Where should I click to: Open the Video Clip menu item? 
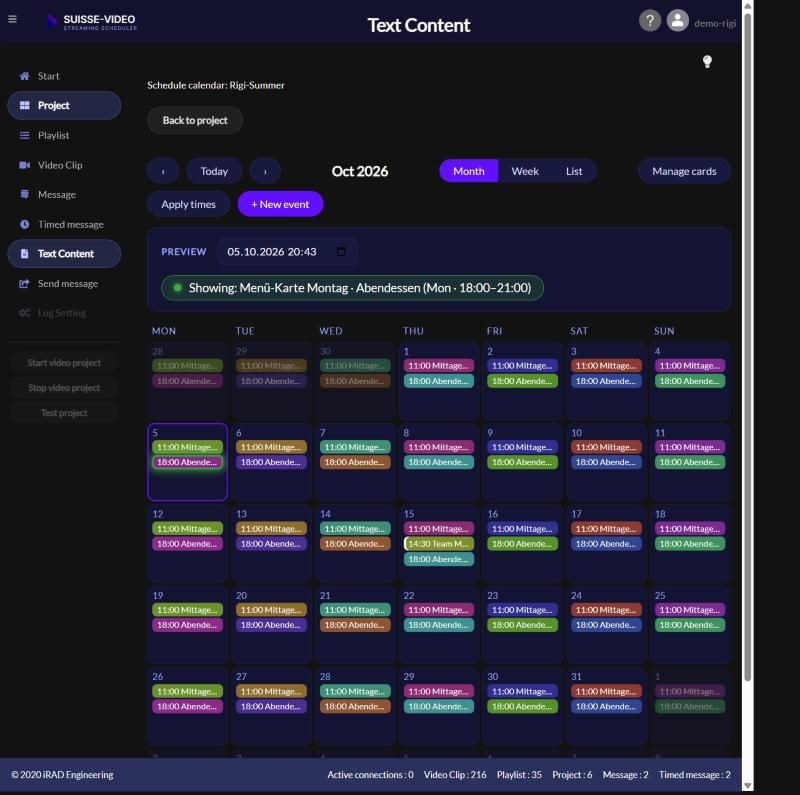tap(64, 165)
